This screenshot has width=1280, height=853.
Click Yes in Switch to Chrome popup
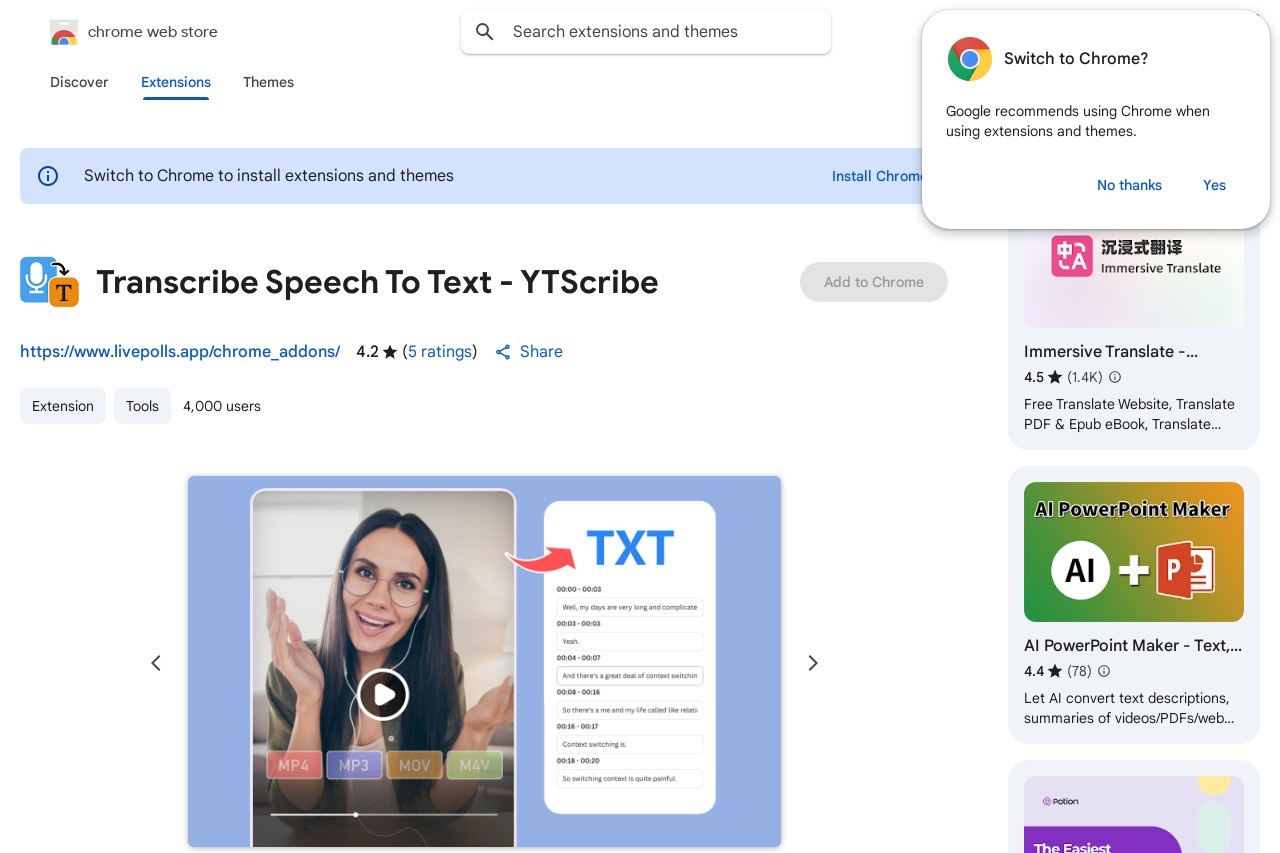pyautogui.click(x=1214, y=185)
